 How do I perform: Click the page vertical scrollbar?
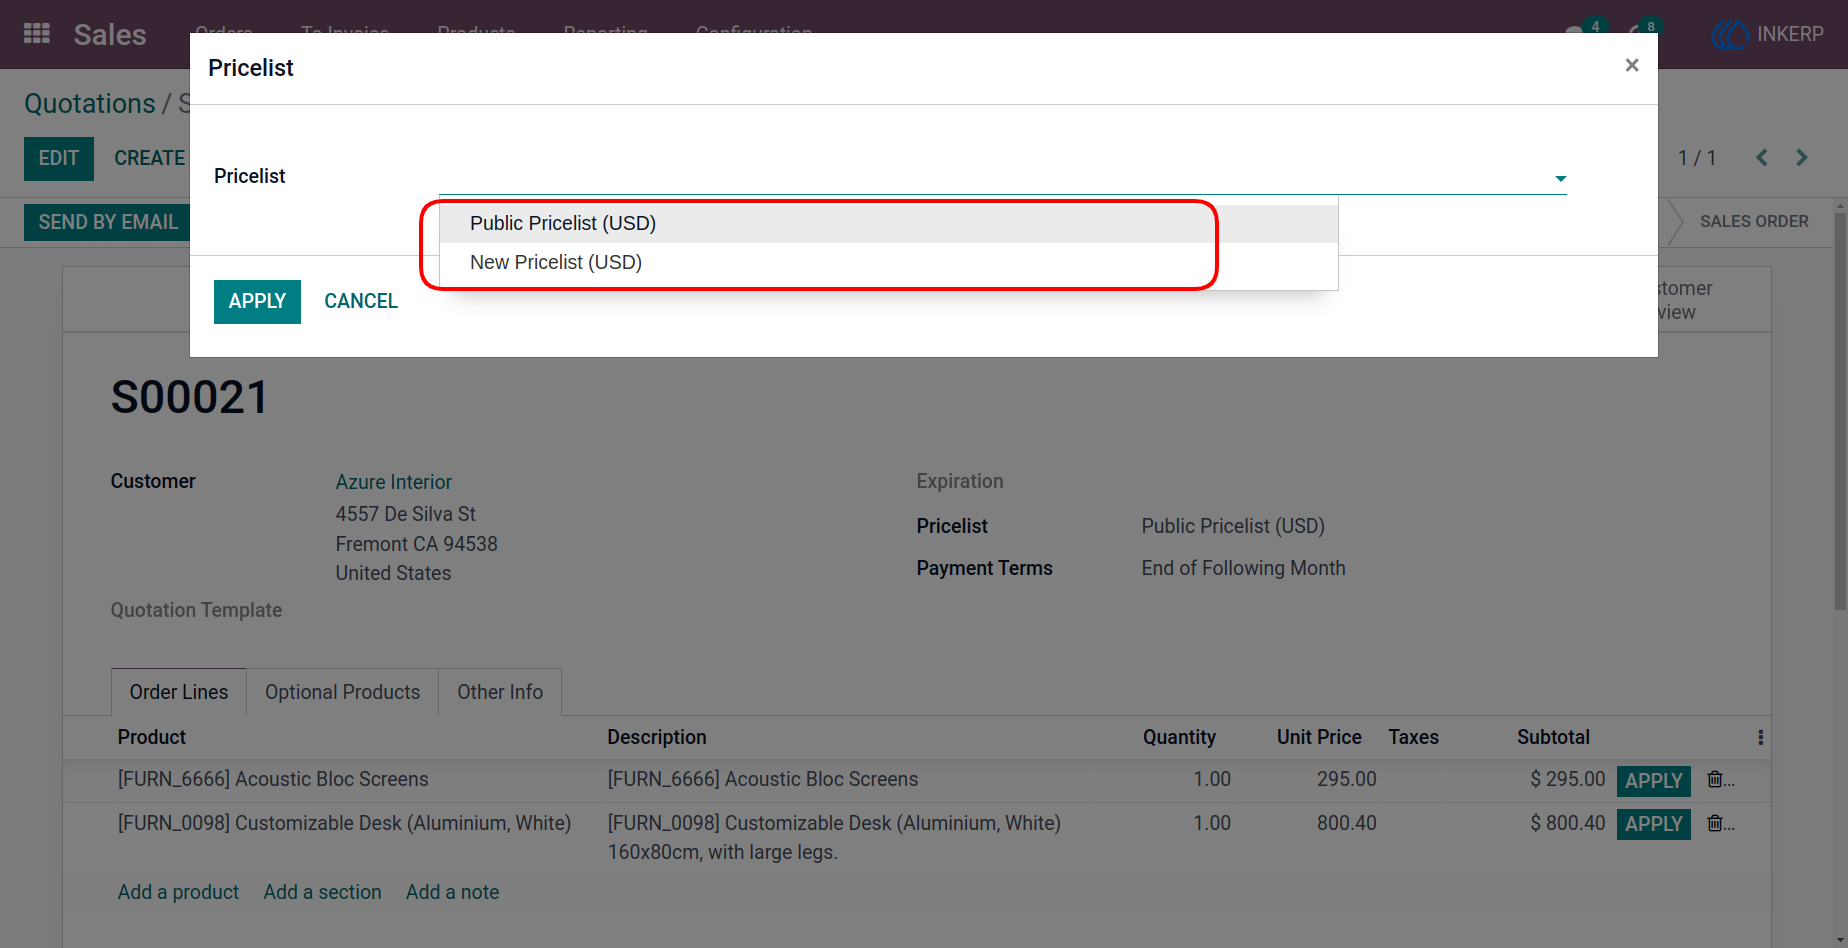1840,410
